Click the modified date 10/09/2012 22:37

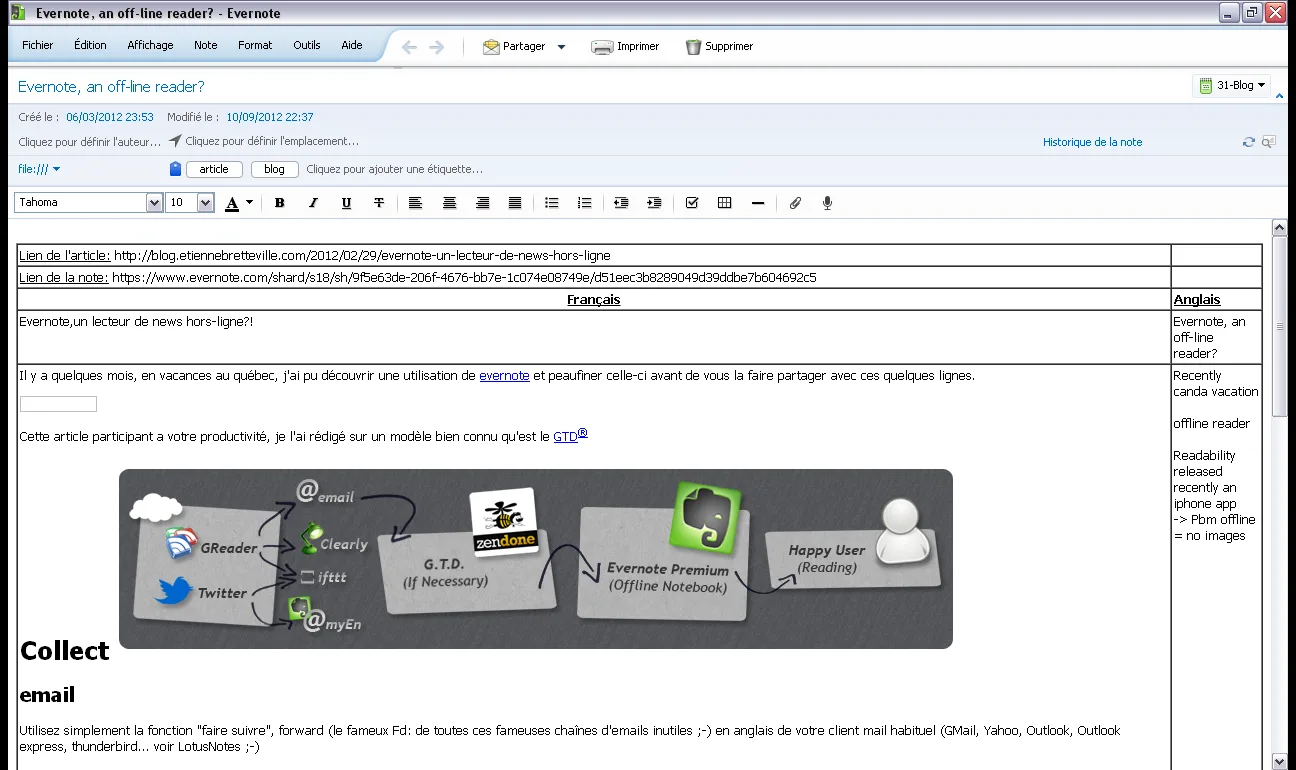pos(270,117)
